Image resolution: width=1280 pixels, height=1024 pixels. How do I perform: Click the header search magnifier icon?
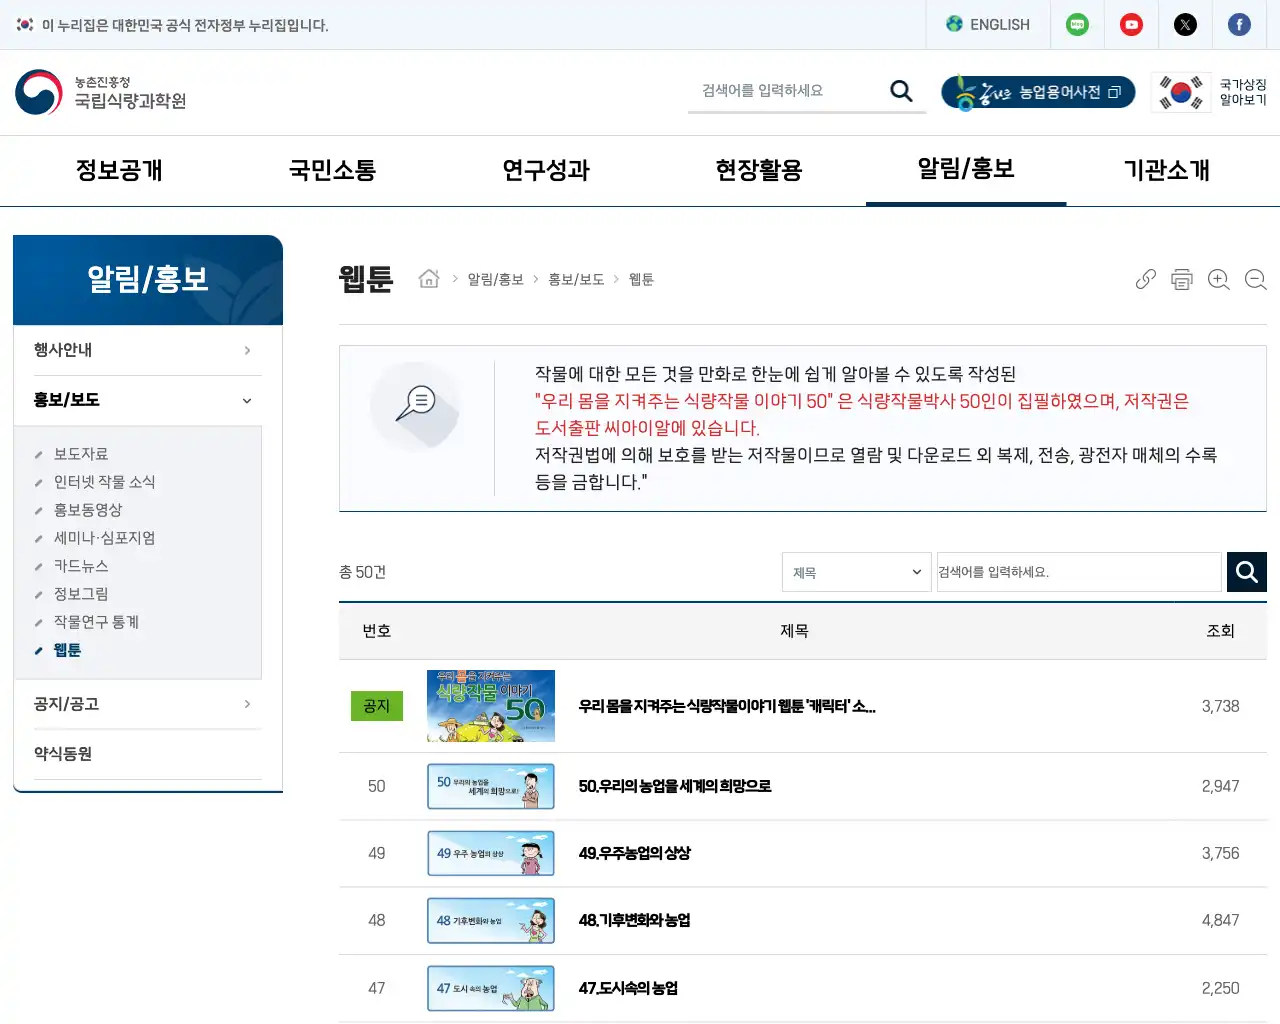tap(900, 90)
